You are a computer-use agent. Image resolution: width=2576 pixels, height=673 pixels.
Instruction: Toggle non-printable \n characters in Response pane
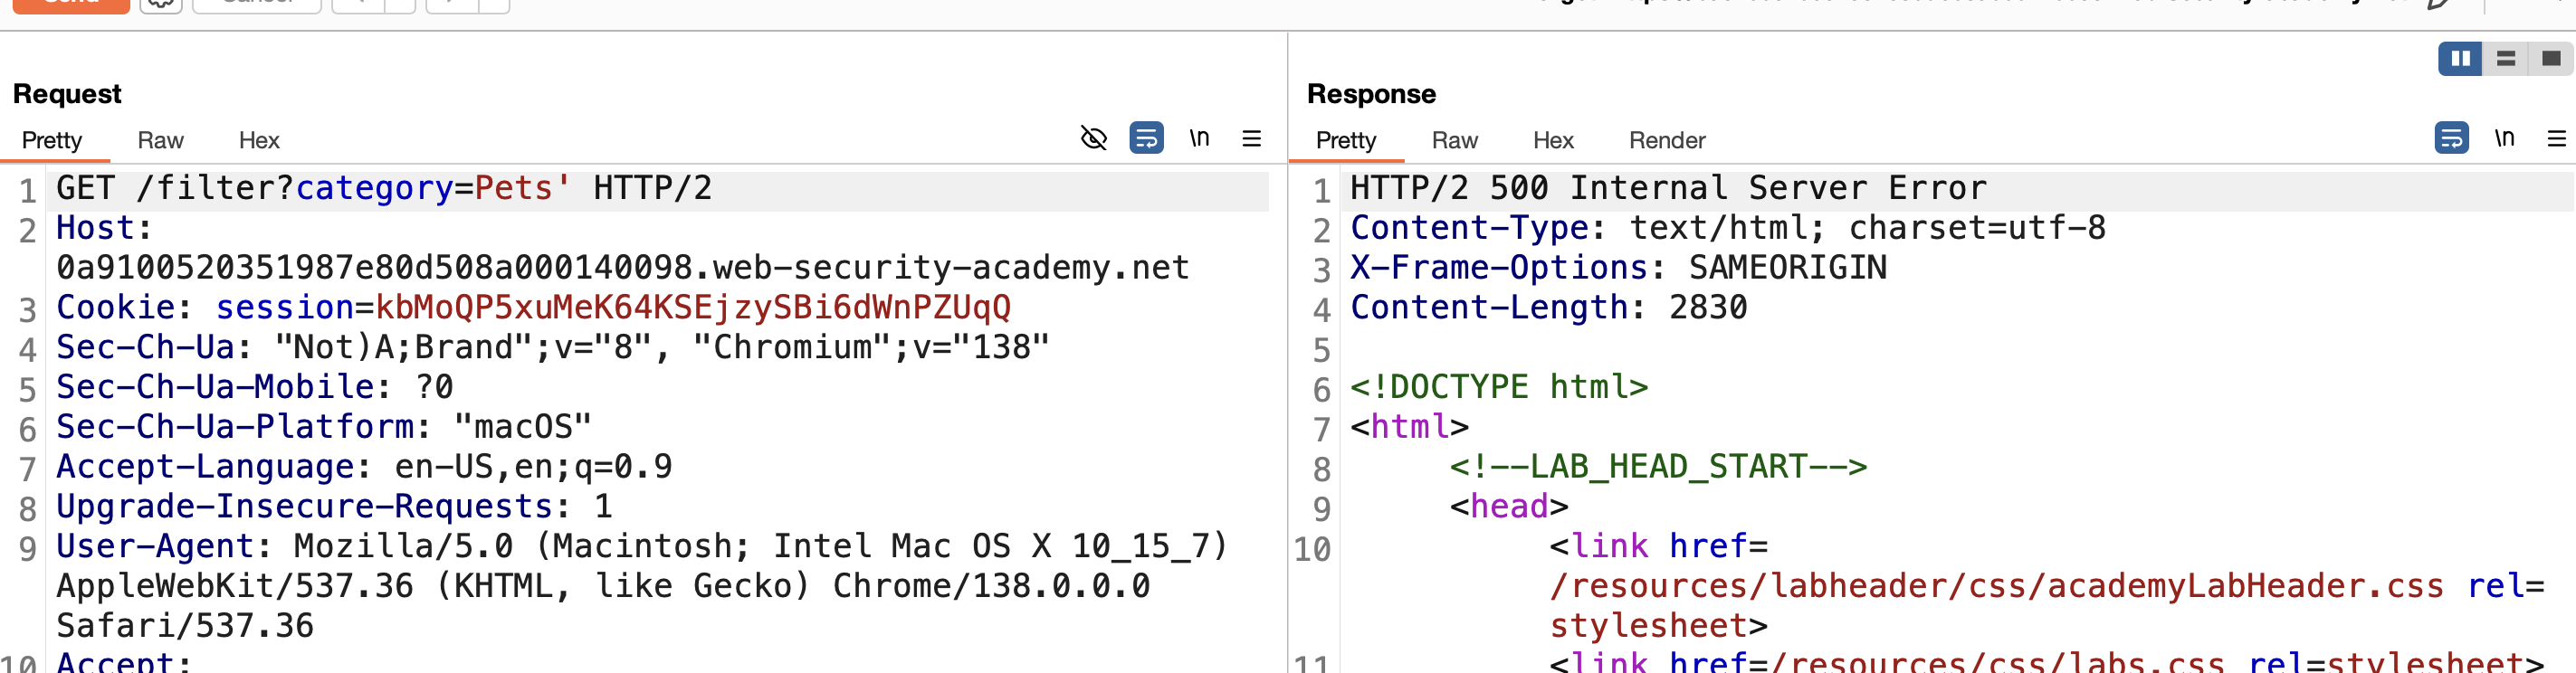[2504, 138]
